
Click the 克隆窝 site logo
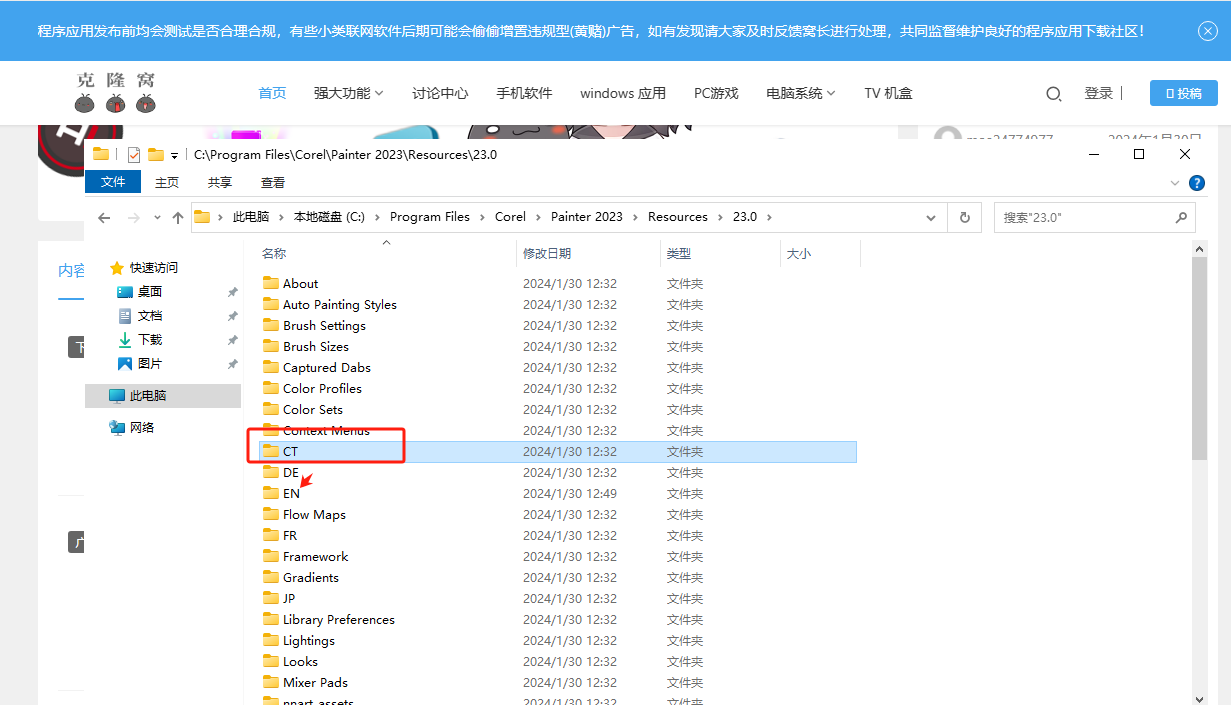click(x=116, y=92)
